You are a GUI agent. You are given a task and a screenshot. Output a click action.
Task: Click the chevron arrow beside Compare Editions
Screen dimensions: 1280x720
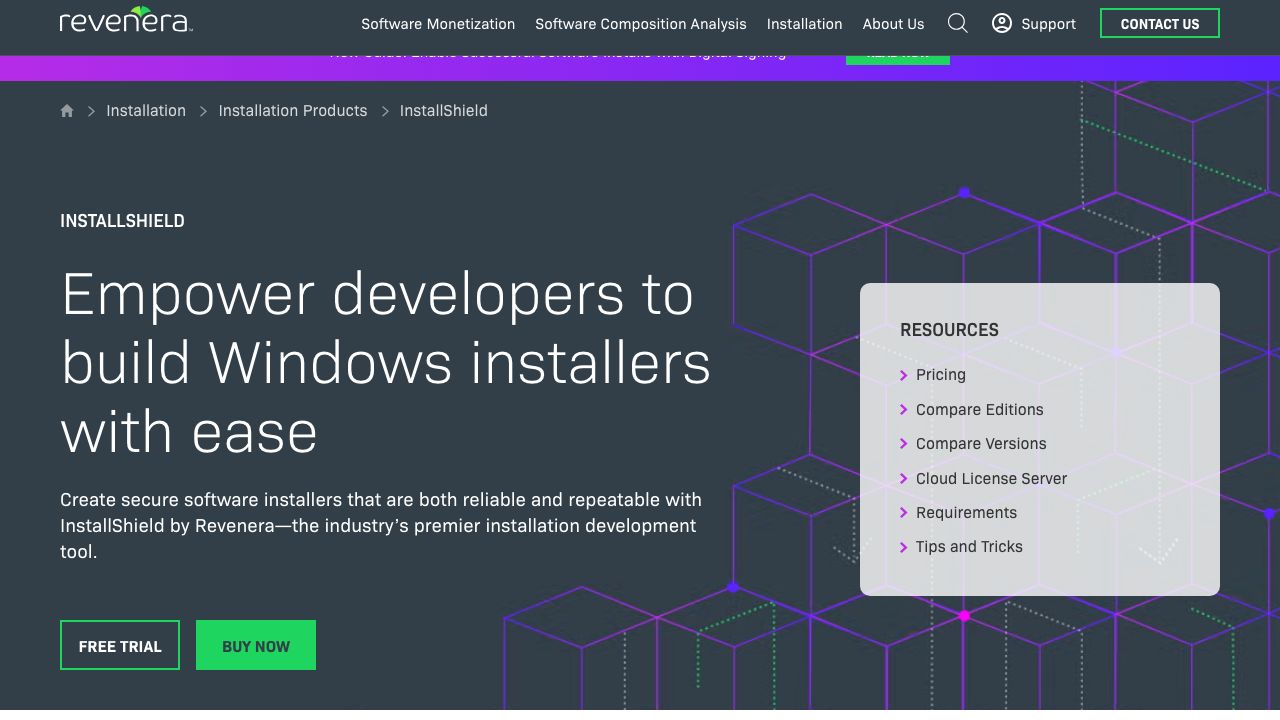(x=904, y=410)
